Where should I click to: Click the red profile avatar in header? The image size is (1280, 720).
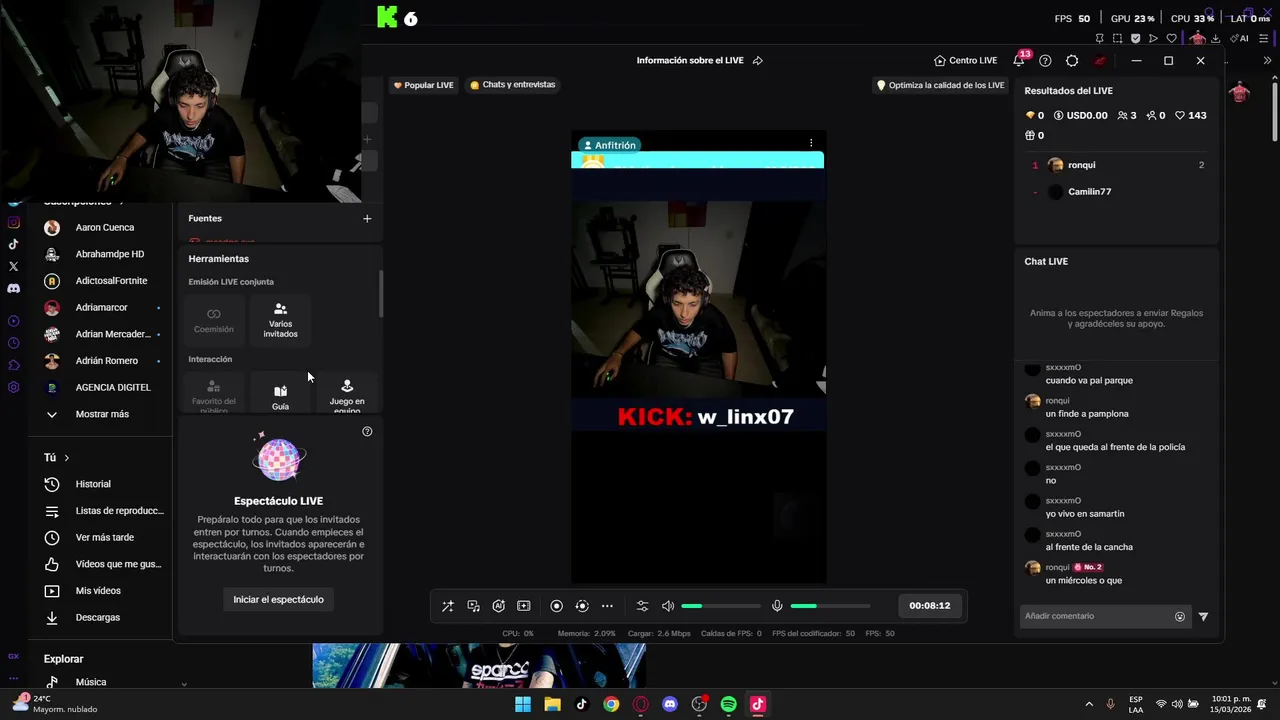coord(1100,60)
